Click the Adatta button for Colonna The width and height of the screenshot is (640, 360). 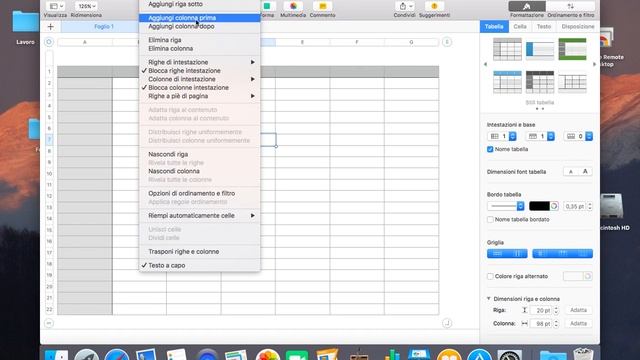click(x=578, y=323)
